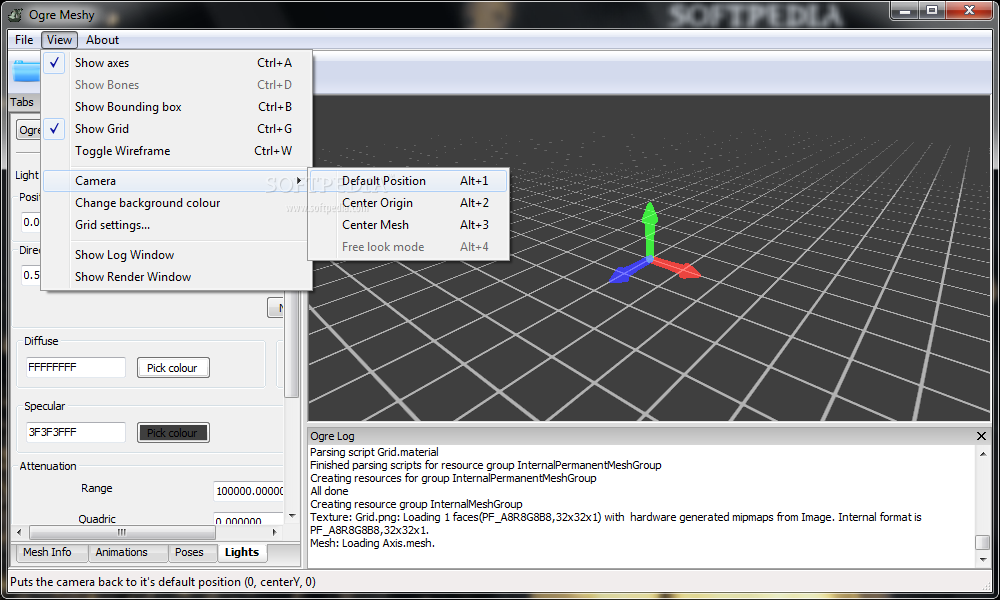Click the Lights panel vertical scrollbar thumb
This screenshot has height=600, width=1000.
292,344
